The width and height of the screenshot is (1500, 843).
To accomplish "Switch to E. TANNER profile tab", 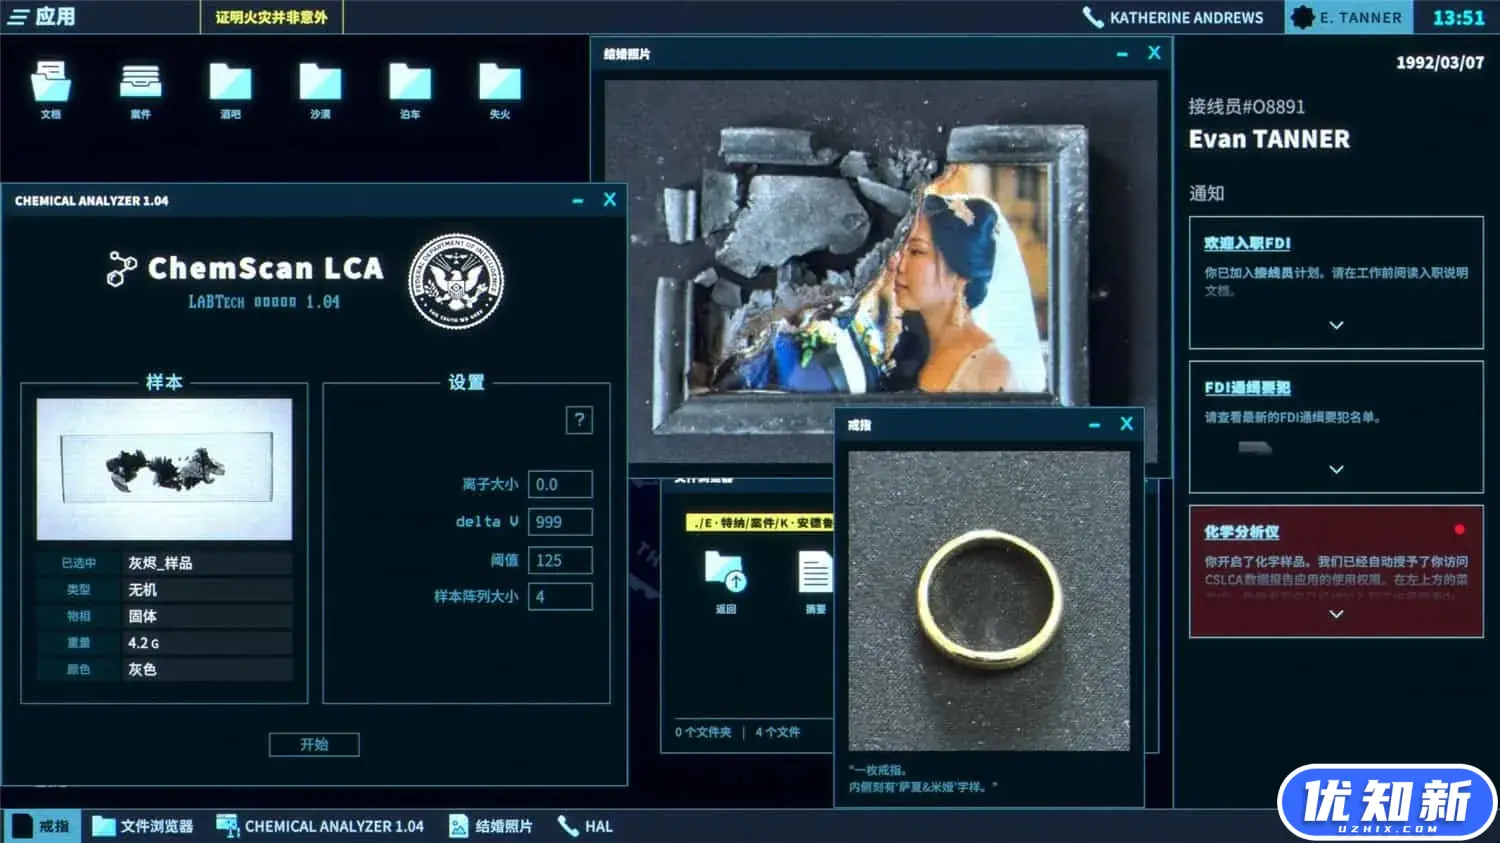I will click(x=1348, y=17).
